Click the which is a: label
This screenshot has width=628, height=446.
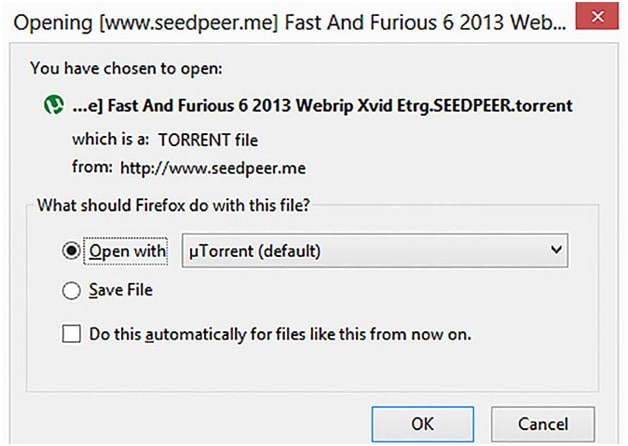(111, 139)
